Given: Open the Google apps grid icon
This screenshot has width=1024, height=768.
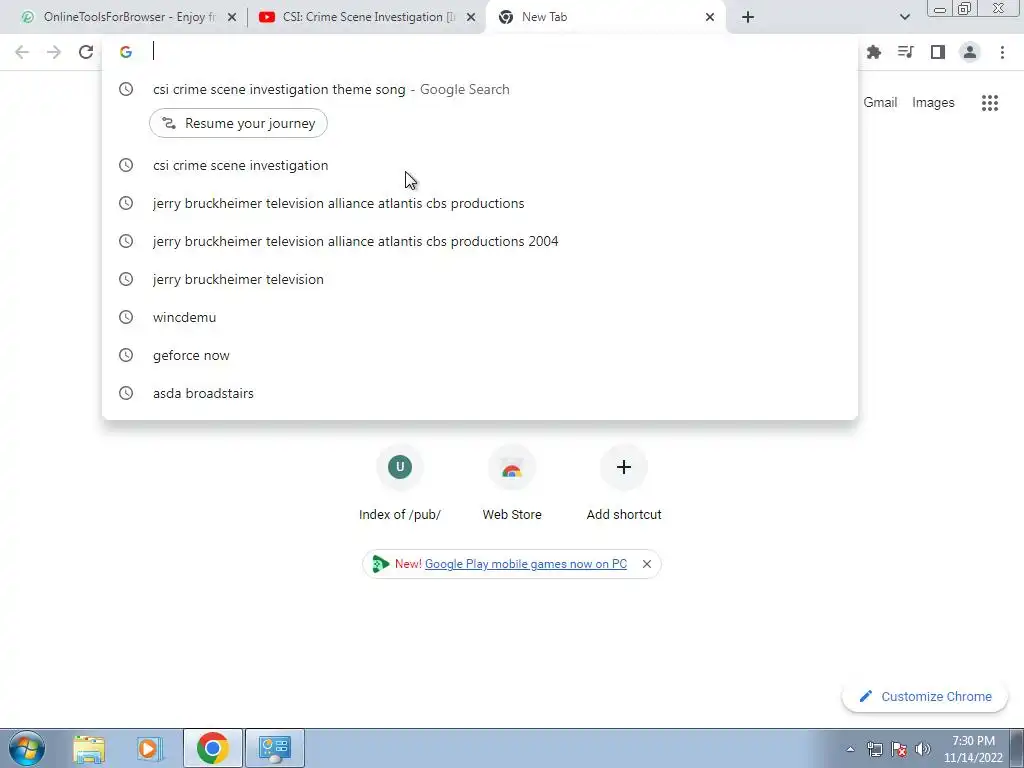Looking at the screenshot, I should coord(990,103).
